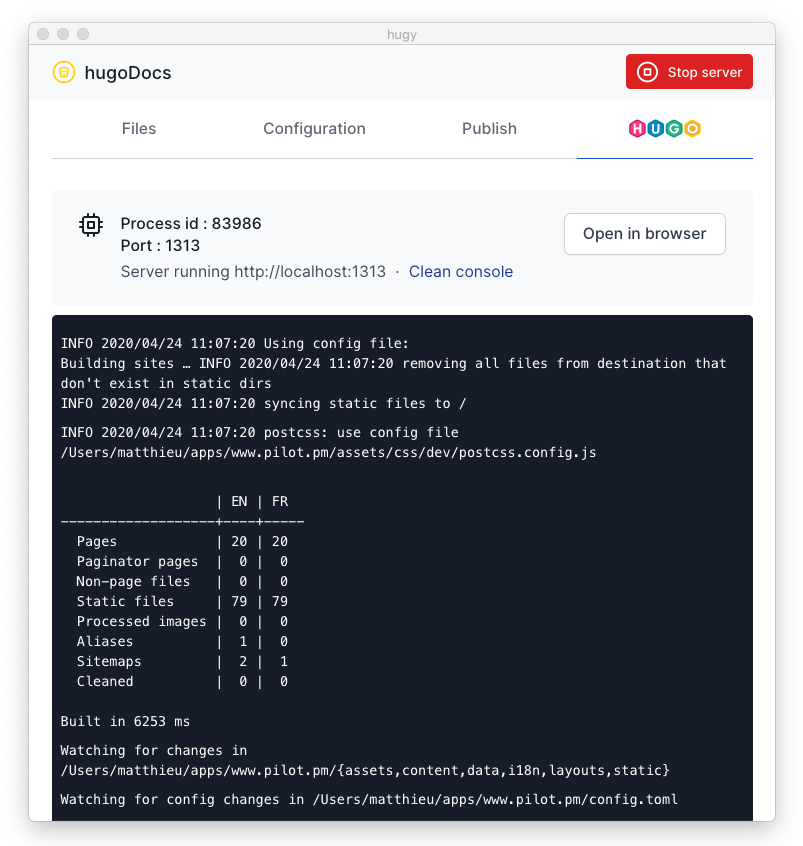Click the Static files row

click(182, 601)
